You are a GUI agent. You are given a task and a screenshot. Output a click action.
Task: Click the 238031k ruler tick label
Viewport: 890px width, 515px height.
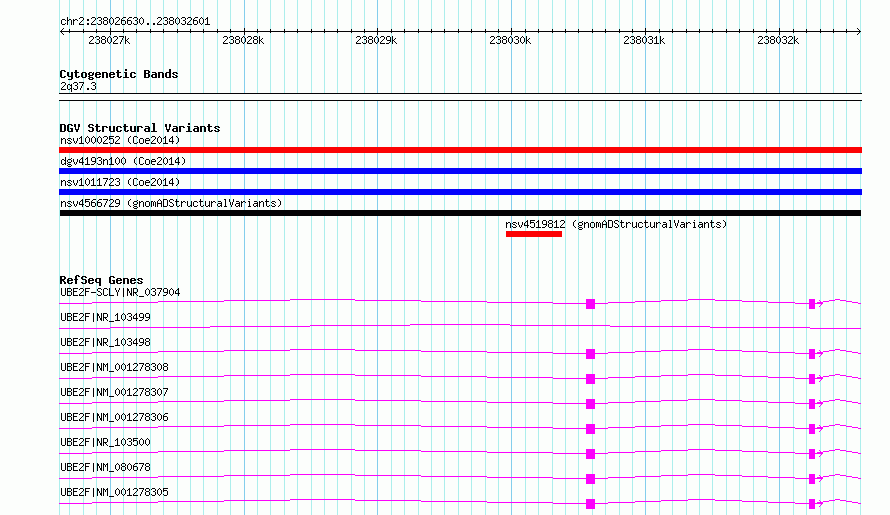644,40
